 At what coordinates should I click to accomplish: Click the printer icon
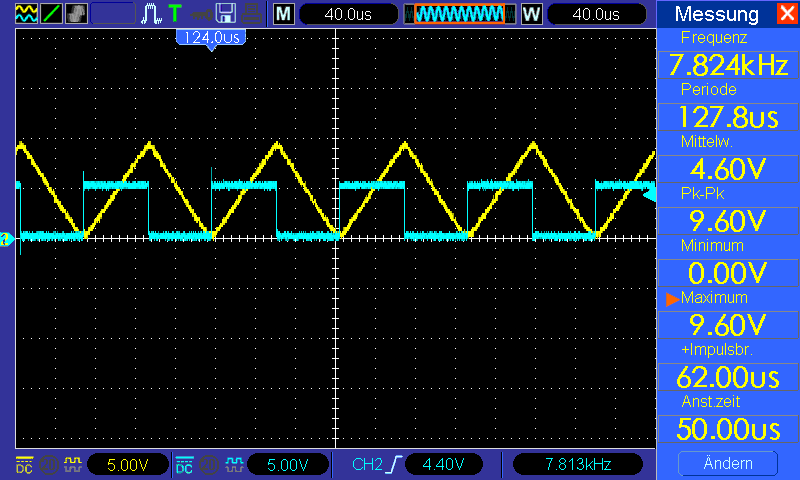click(252, 14)
